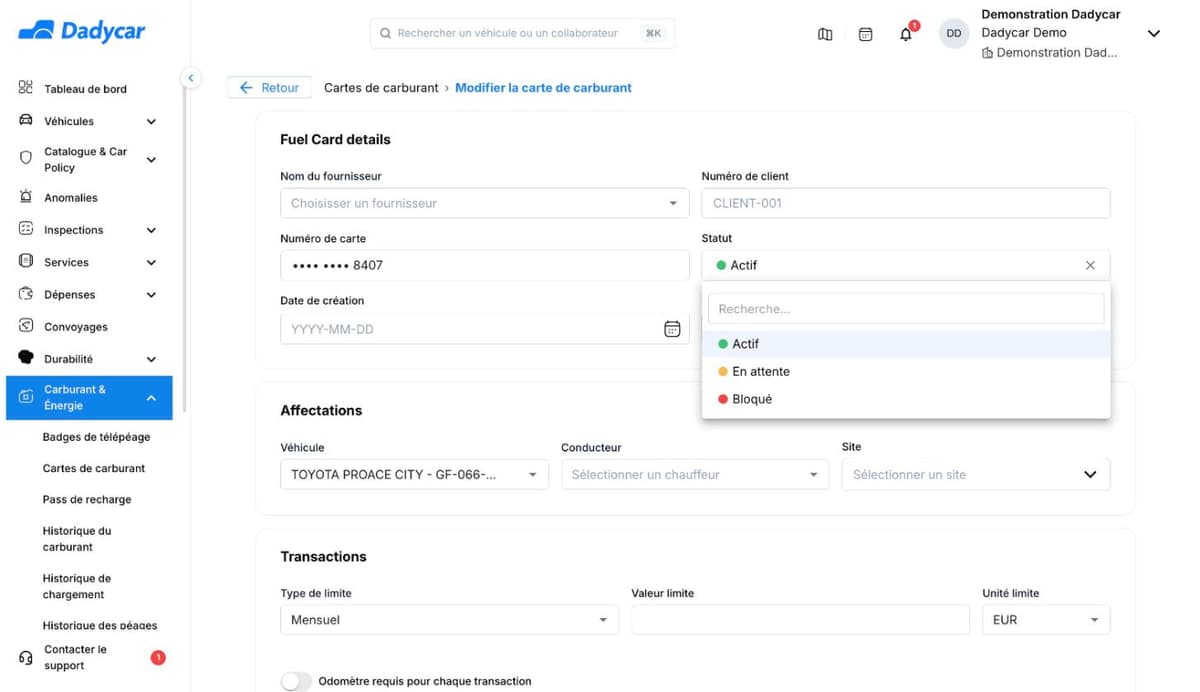Select Actif status option
Screen dimensions: 1200x692
[x=906, y=344]
